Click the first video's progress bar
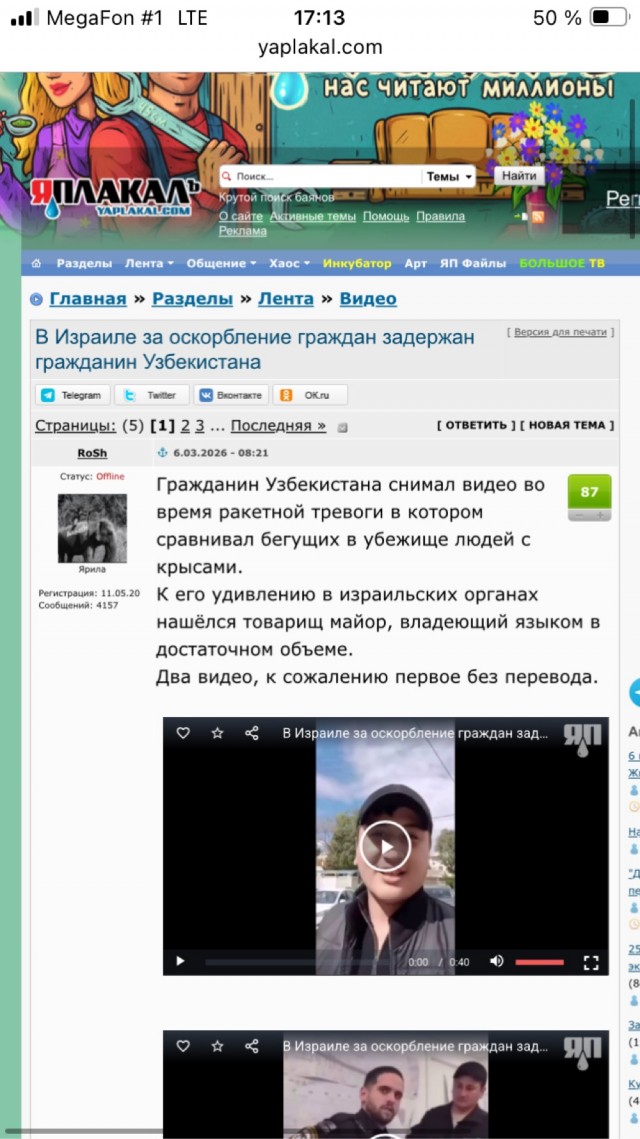 [x=301, y=962]
